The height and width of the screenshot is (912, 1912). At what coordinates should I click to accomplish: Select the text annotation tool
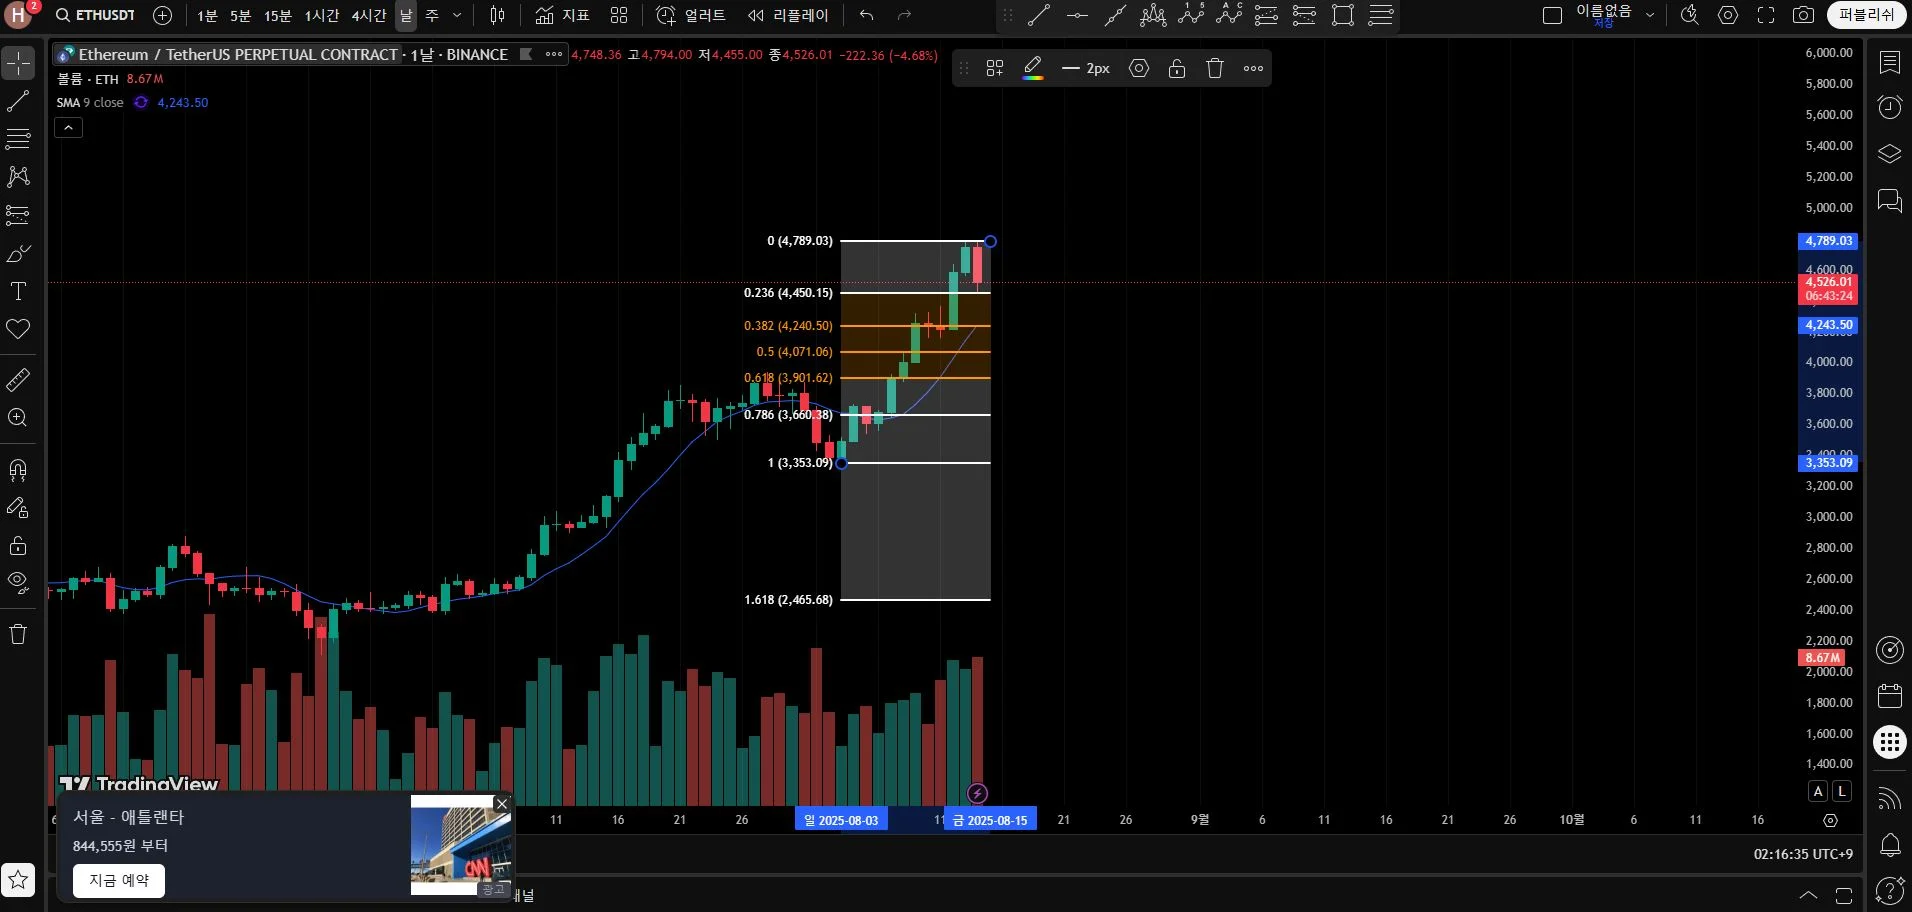18,291
